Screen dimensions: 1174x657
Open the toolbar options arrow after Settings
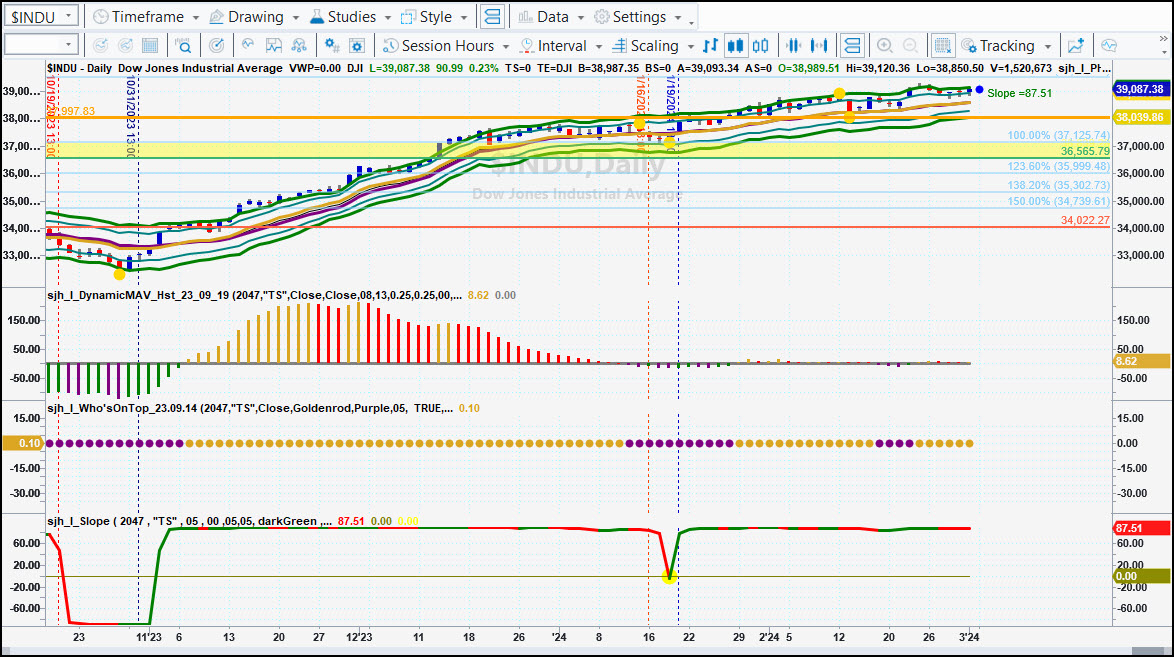coord(691,22)
